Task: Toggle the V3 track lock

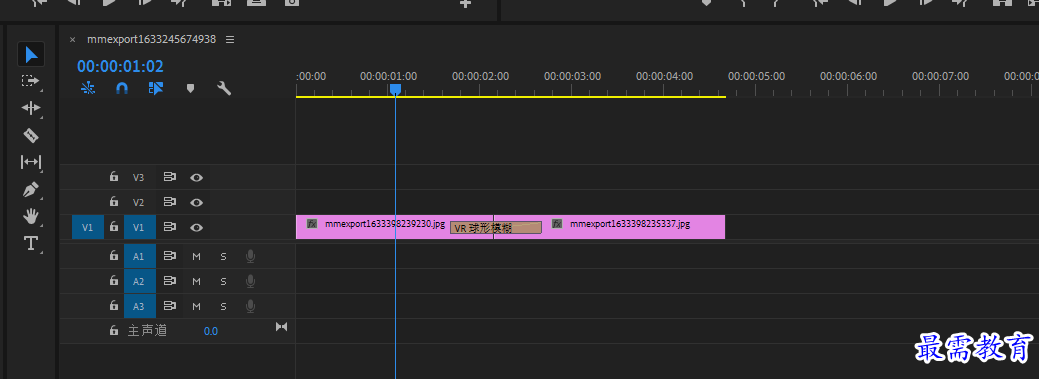Action: pos(114,177)
